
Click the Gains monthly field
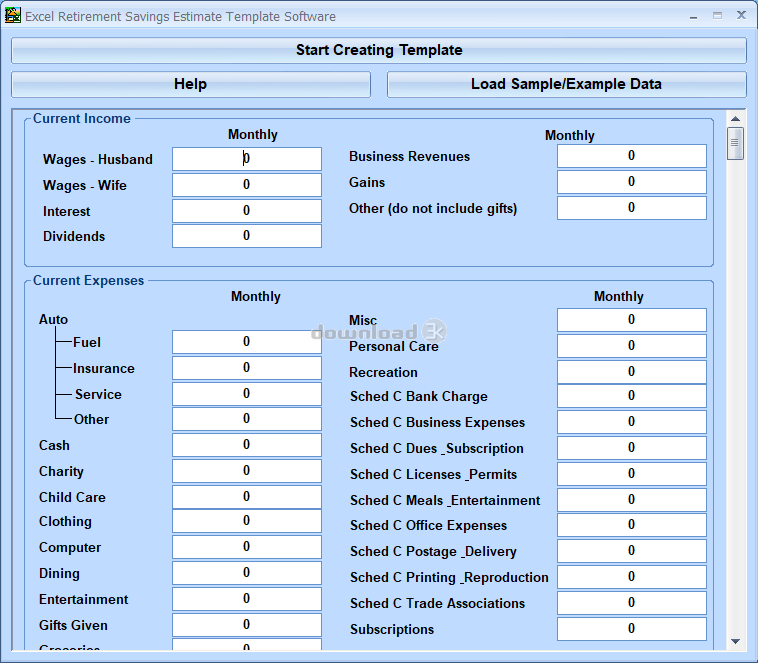point(631,182)
